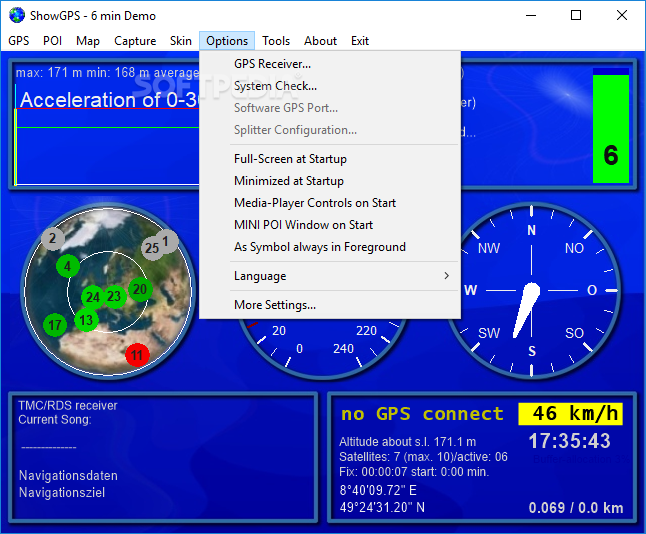This screenshot has width=646, height=534.
Task: Toggle Minimized at Startup option
Action: (x=330, y=180)
